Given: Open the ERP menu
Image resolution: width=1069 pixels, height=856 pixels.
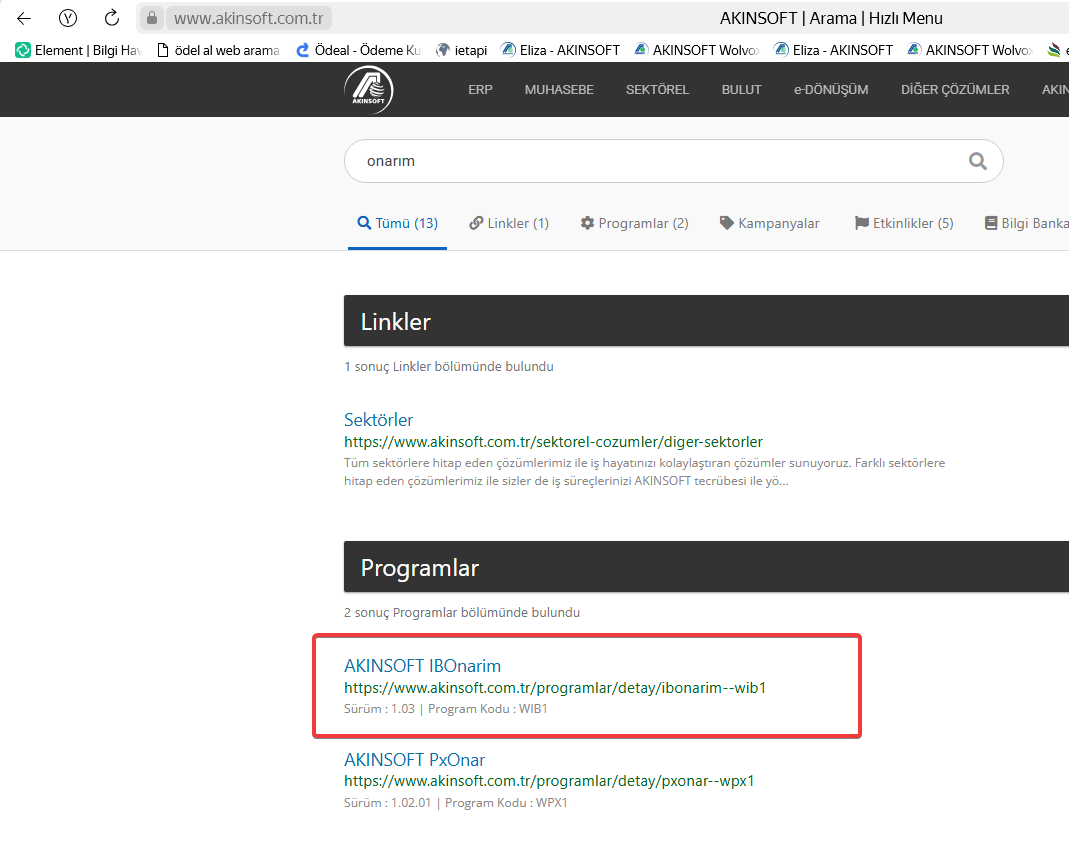Looking at the screenshot, I should pos(480,90).
